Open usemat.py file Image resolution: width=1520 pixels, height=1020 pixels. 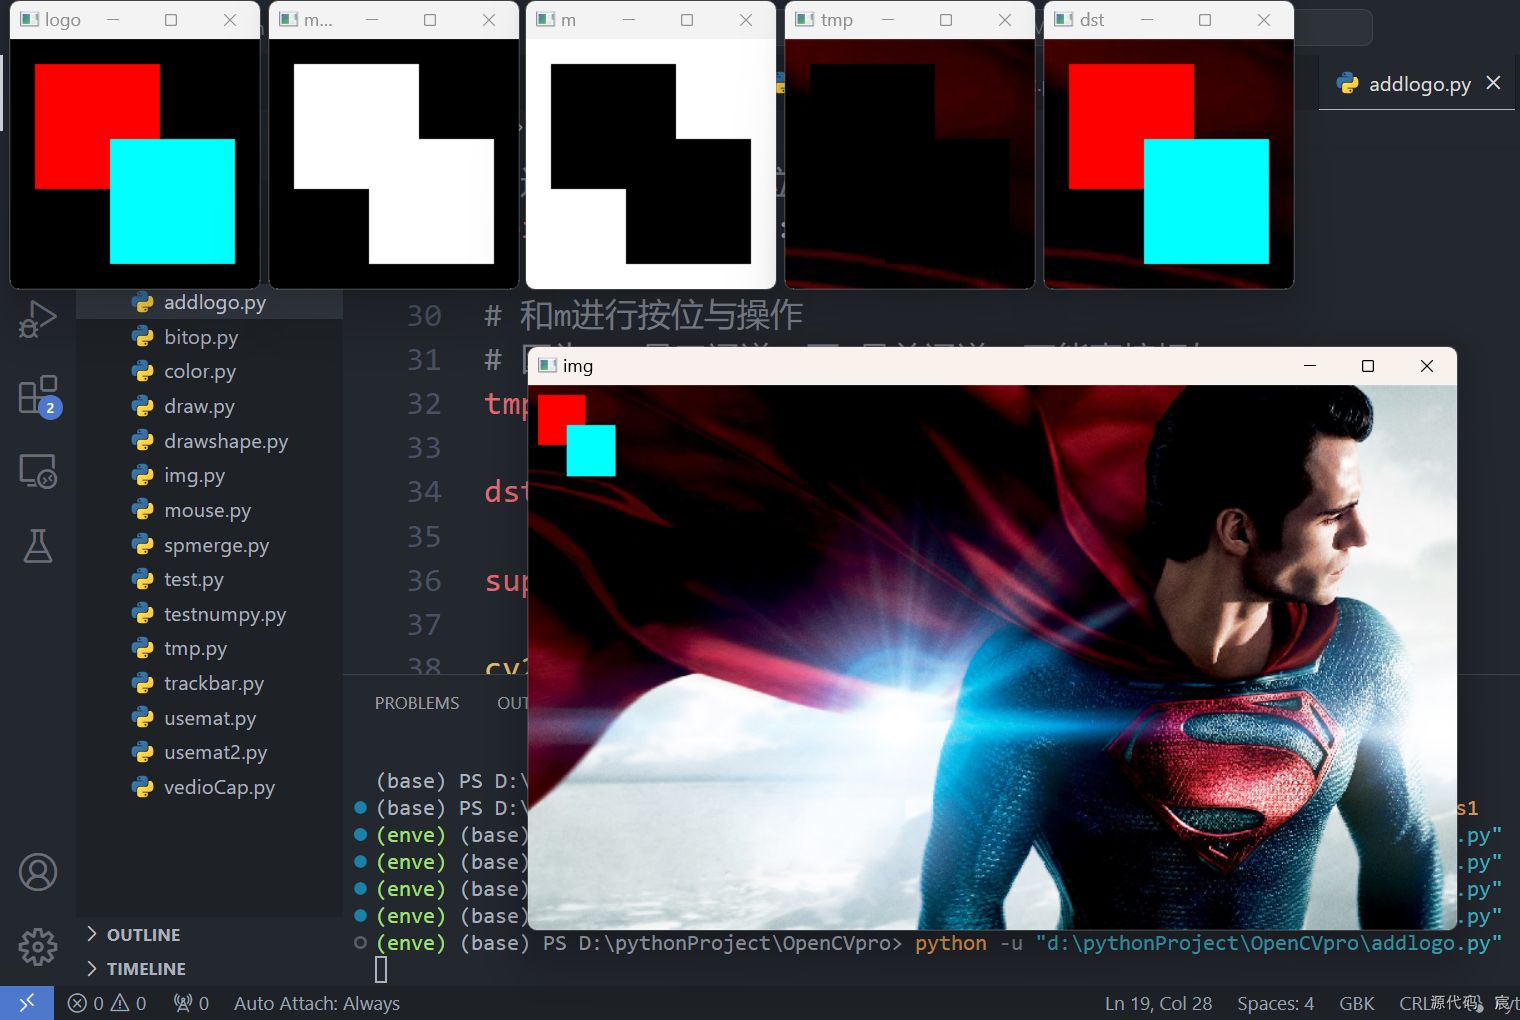point(209,718)
